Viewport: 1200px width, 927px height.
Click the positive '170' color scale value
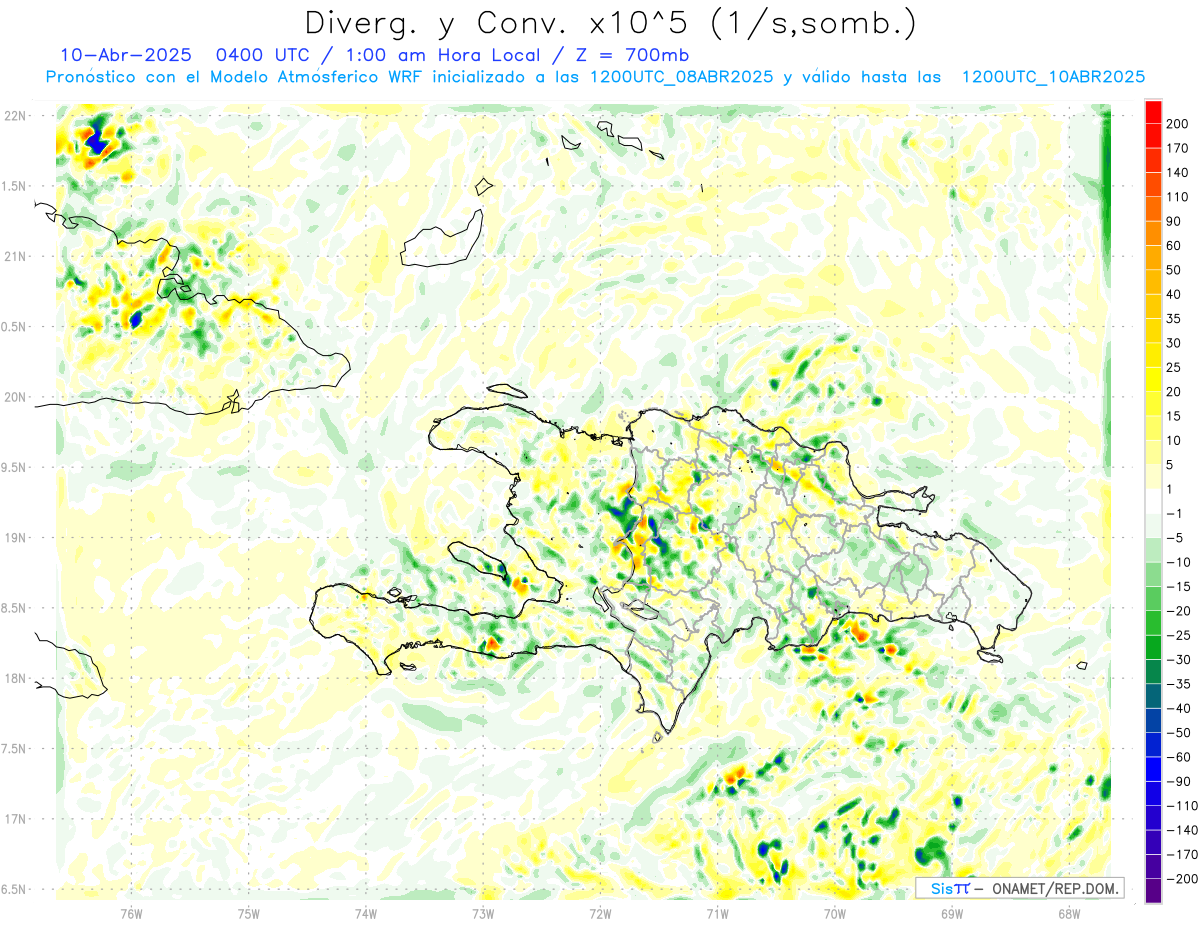[1178, 148]
